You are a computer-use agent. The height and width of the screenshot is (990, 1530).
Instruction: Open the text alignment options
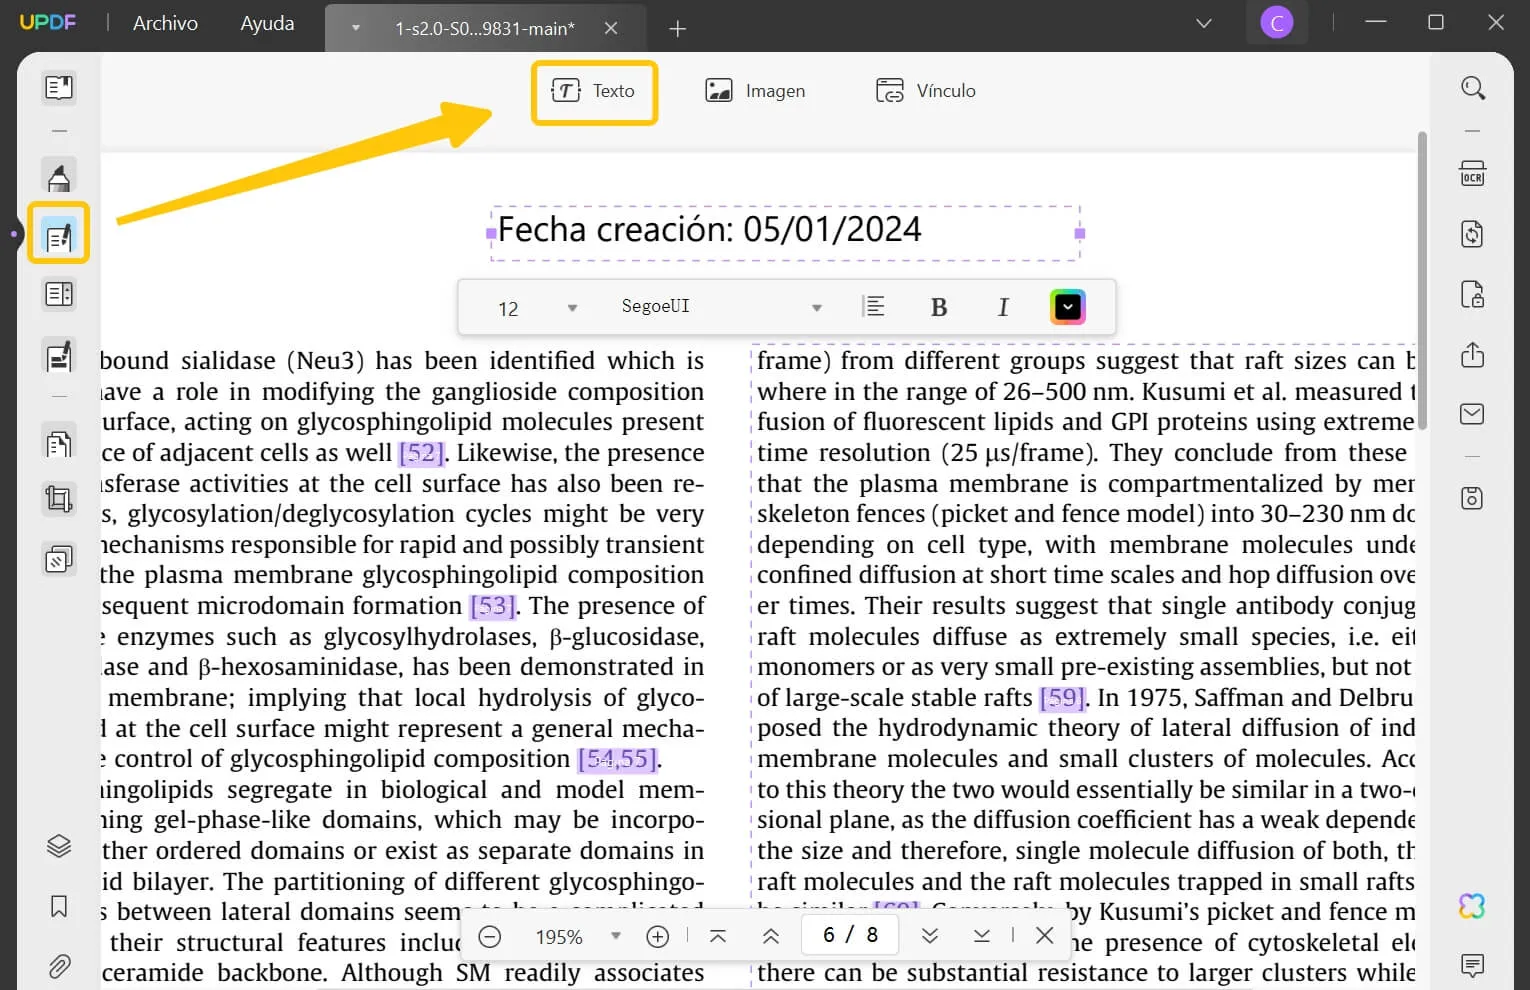874,306
